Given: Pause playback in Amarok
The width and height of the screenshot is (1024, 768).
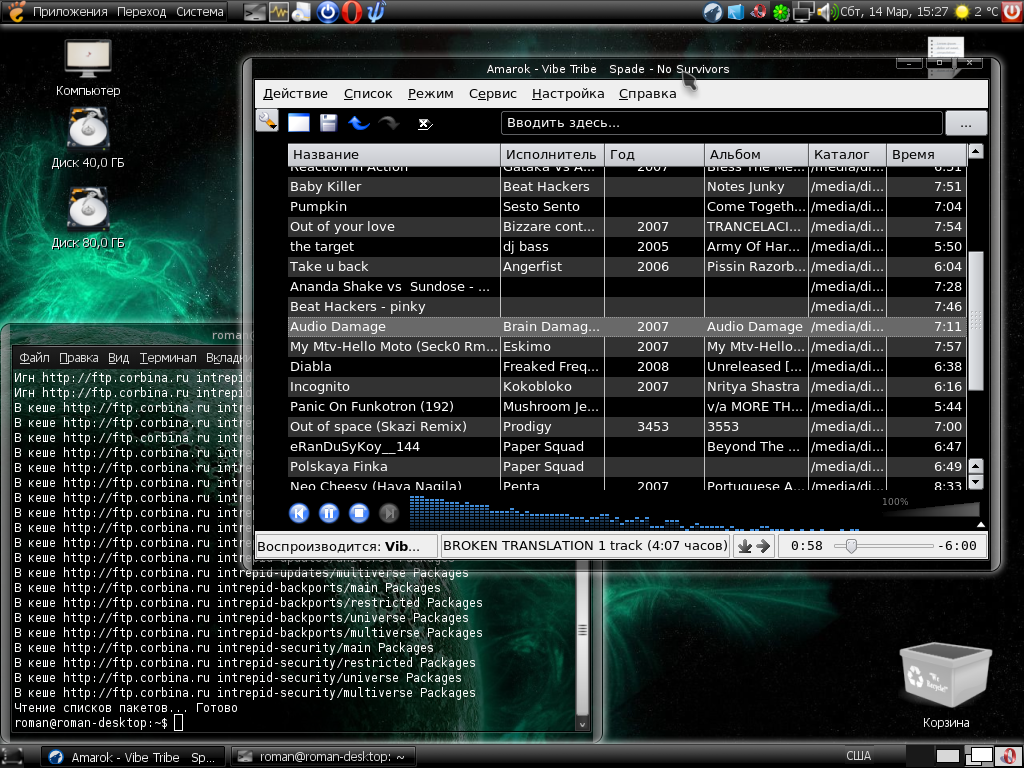Looking at the screenshot, I should [329, 513].
